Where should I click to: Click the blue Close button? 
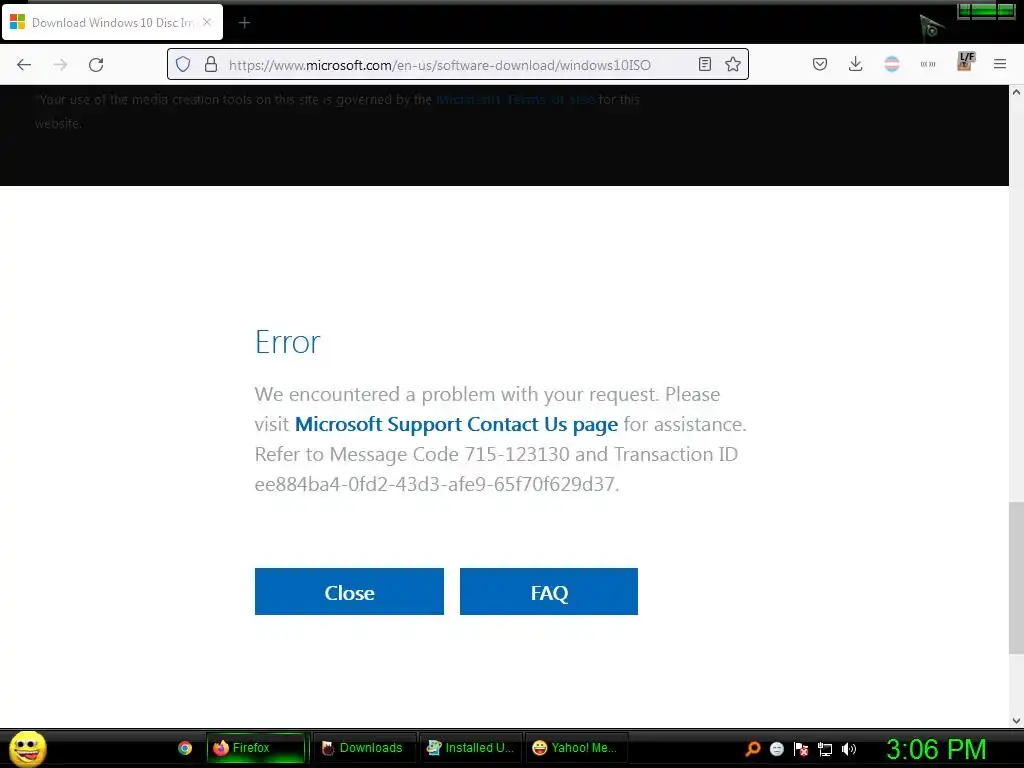[349, 592]
